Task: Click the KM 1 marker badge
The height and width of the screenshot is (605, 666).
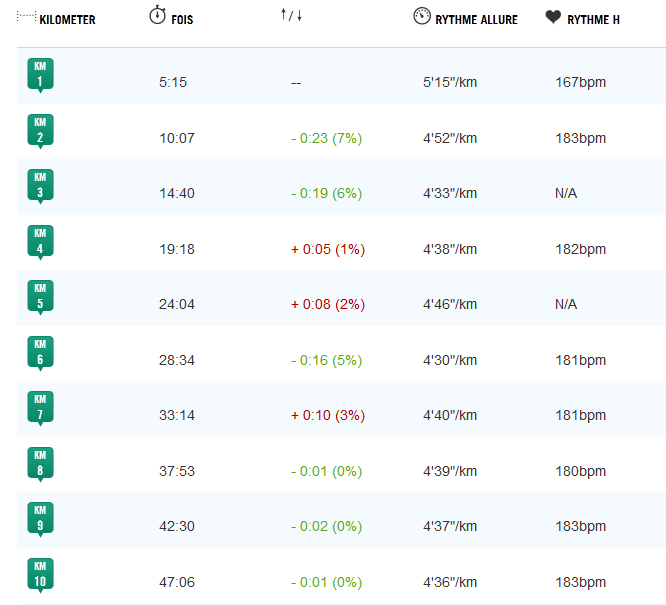Action: 40,75
